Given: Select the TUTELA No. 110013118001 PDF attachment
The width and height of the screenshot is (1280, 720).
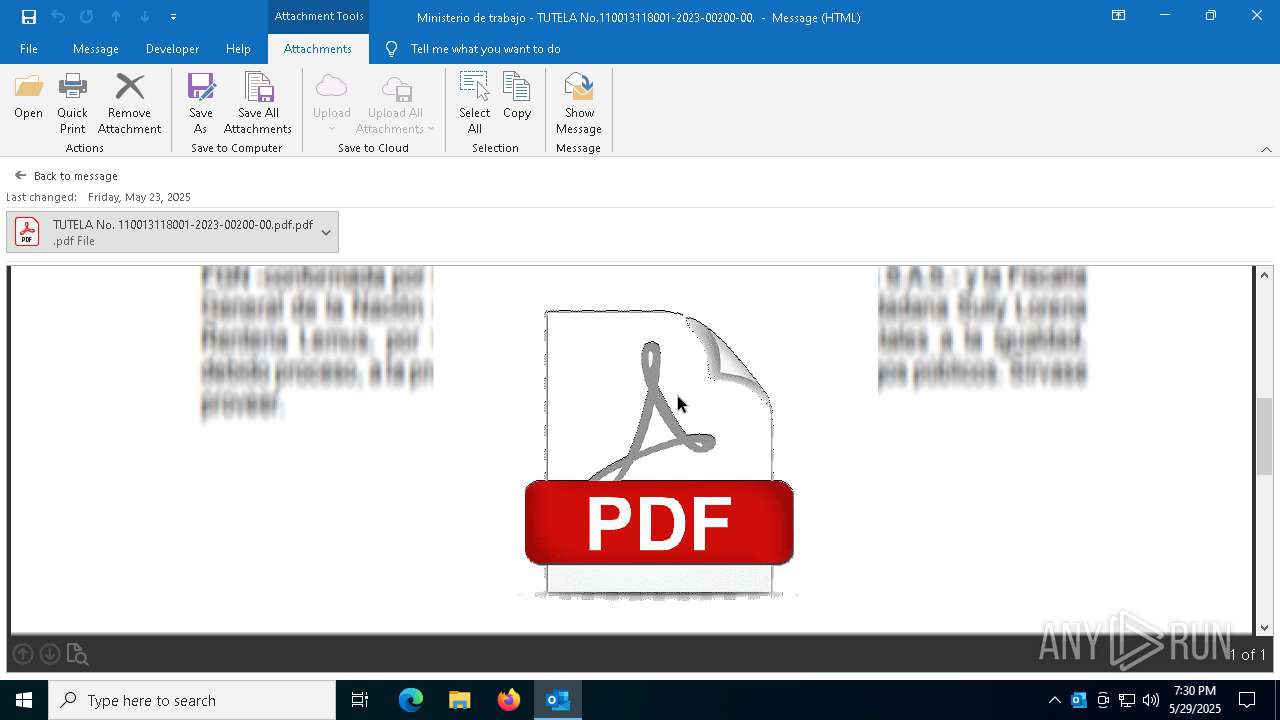Looking at the screenshot, I should pyautogui.click(x=172, y=232).
